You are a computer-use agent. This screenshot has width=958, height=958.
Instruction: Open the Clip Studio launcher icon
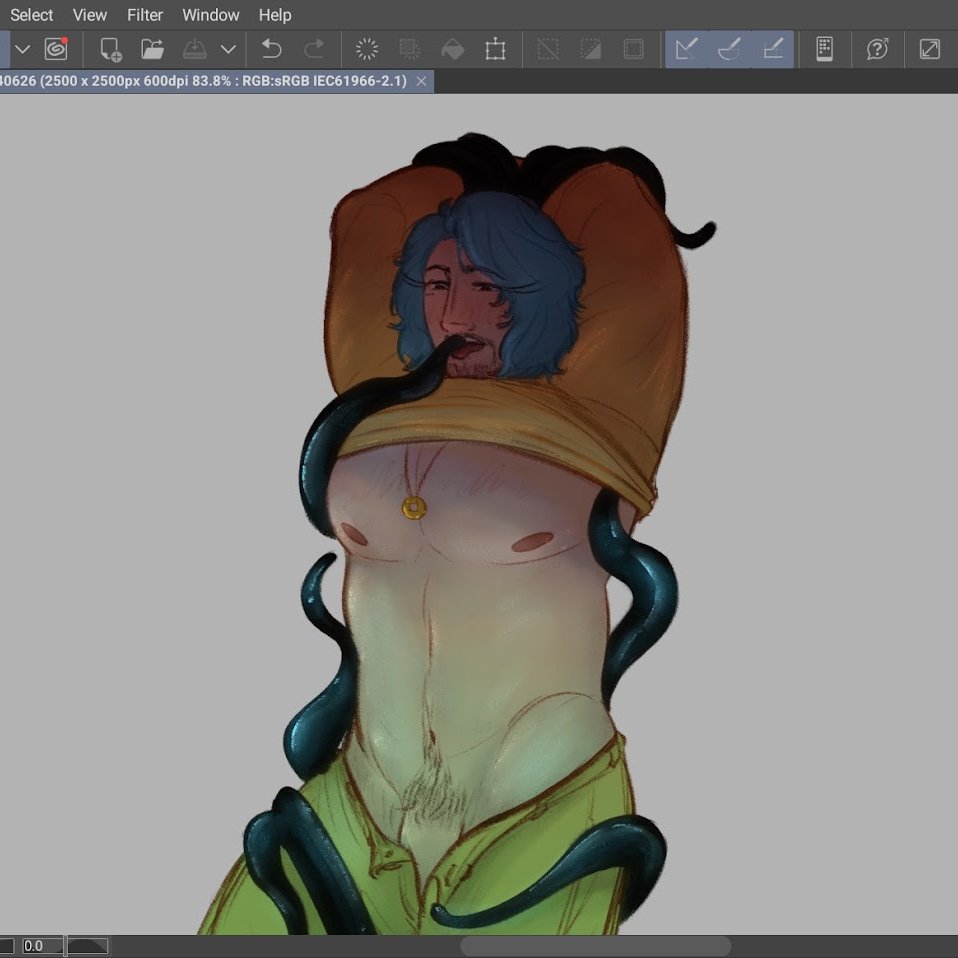click(x=56, y=49)
